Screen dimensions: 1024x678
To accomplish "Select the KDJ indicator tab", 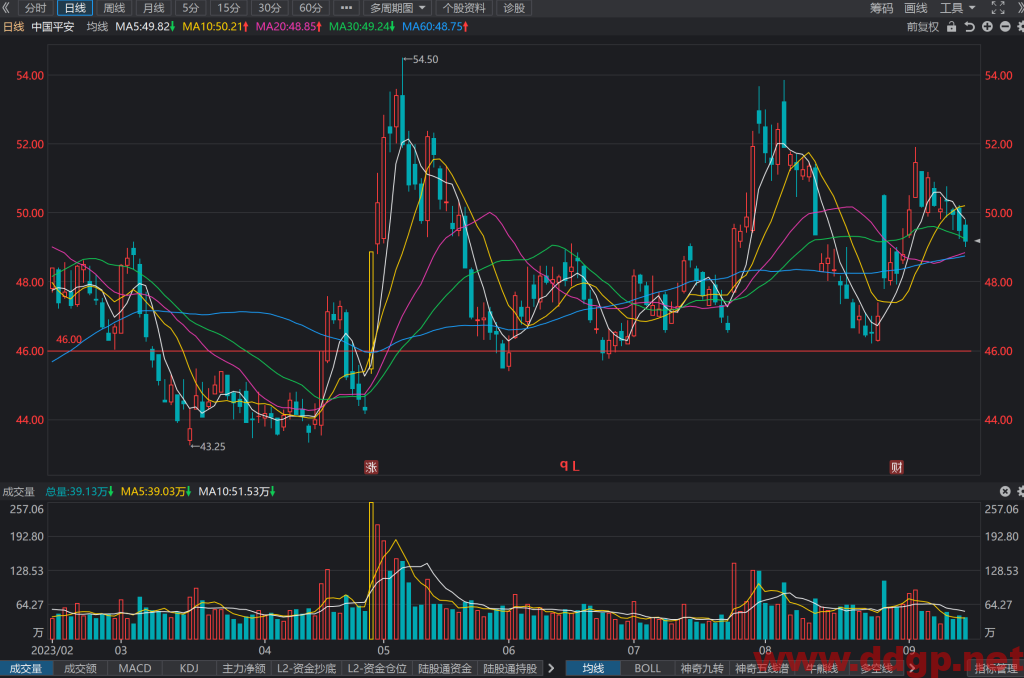I will (x=189, y=668).
